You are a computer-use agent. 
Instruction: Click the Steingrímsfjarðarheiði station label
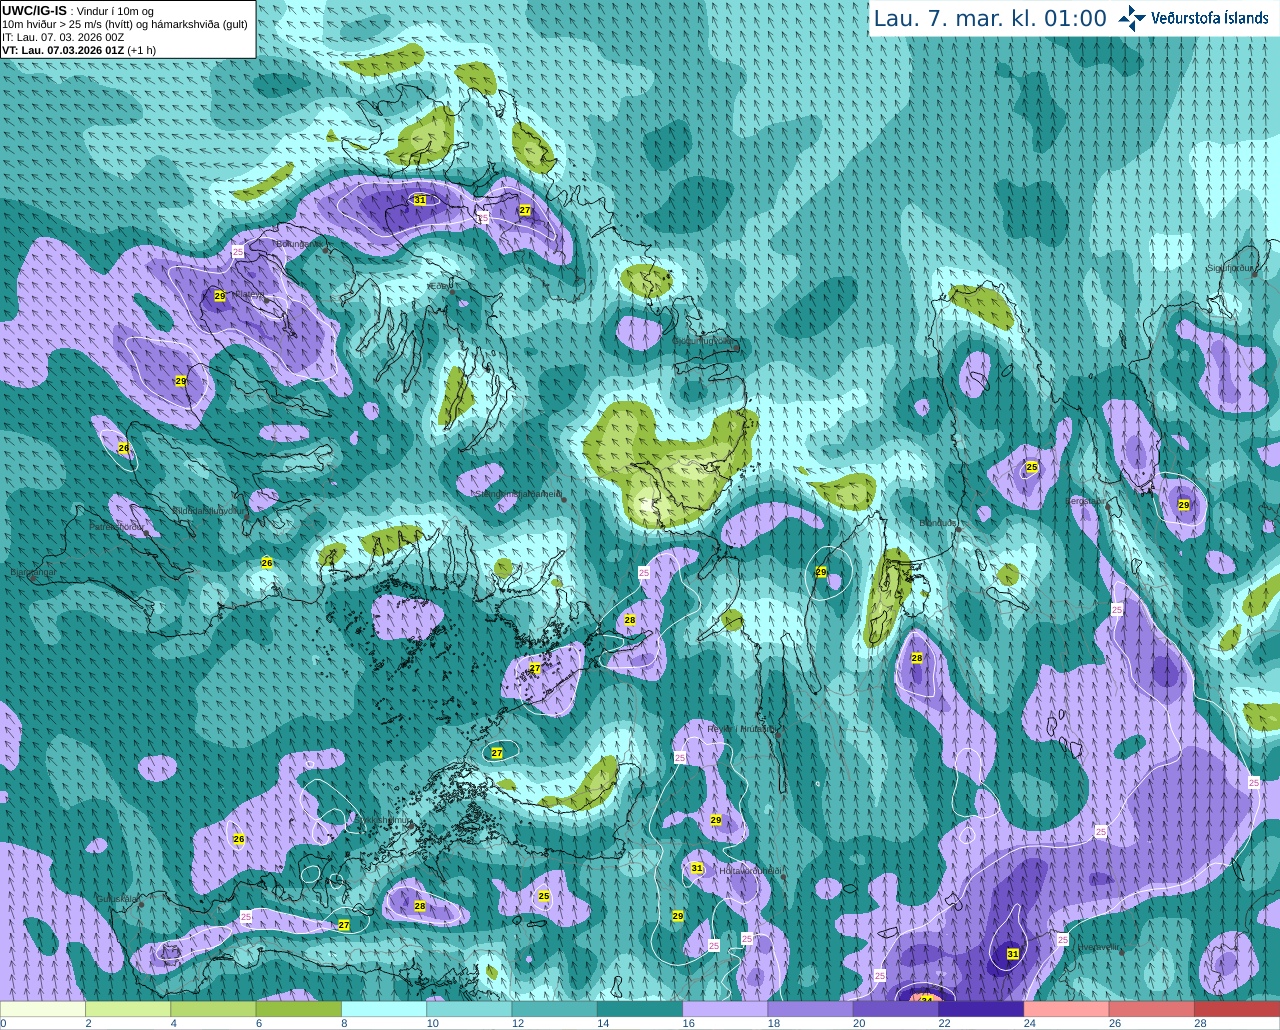[517, 493]
